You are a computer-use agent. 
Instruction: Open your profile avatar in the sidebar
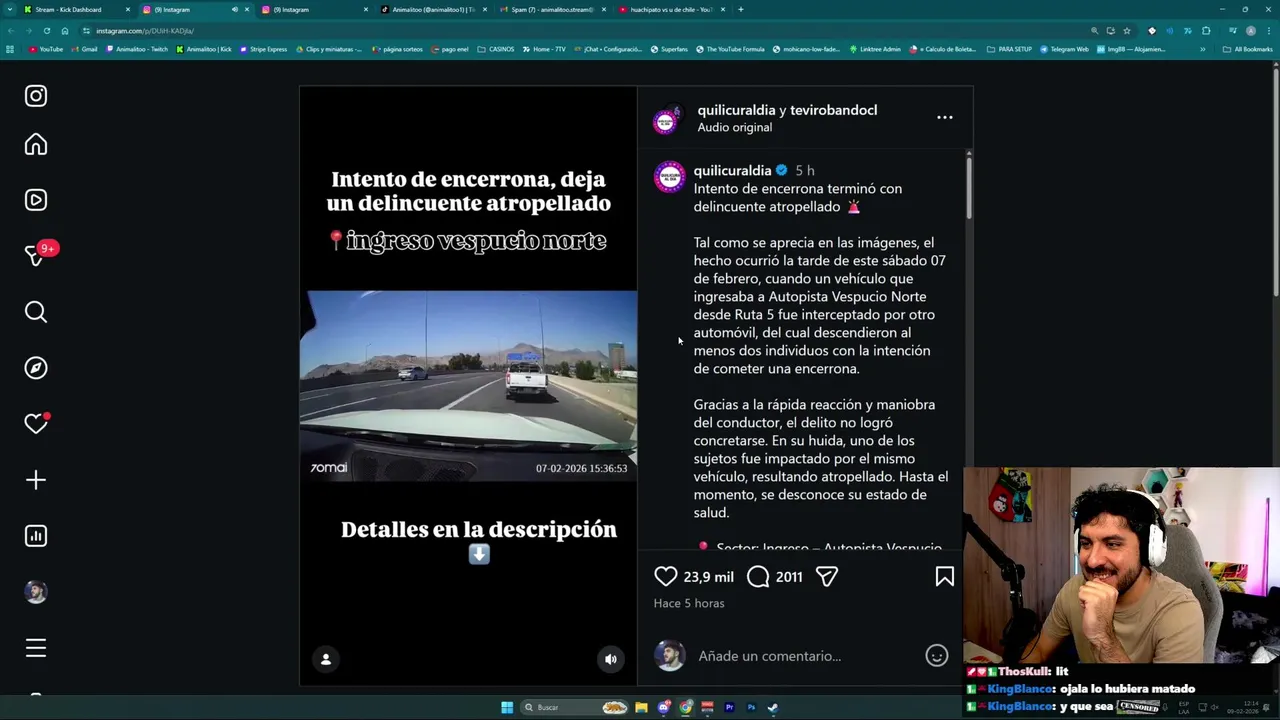point(36,592)
